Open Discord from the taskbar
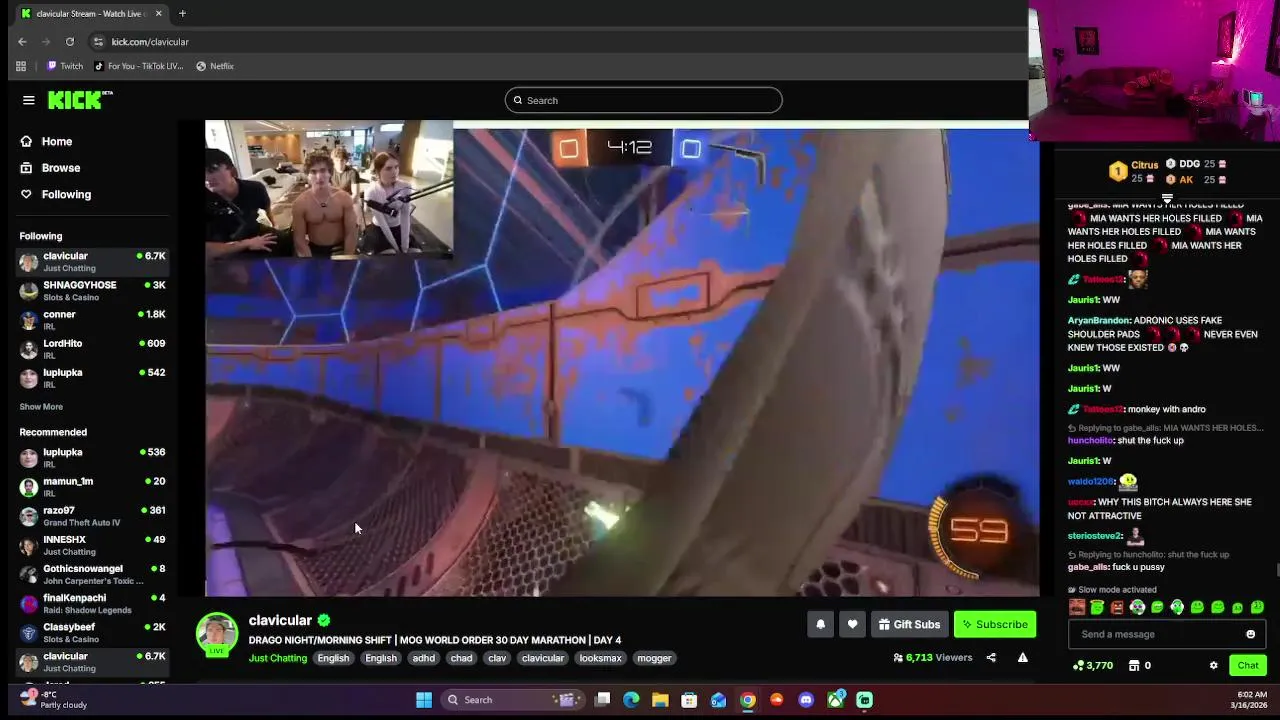Viewport: 1280px width, 720px height. pos(806,700)
